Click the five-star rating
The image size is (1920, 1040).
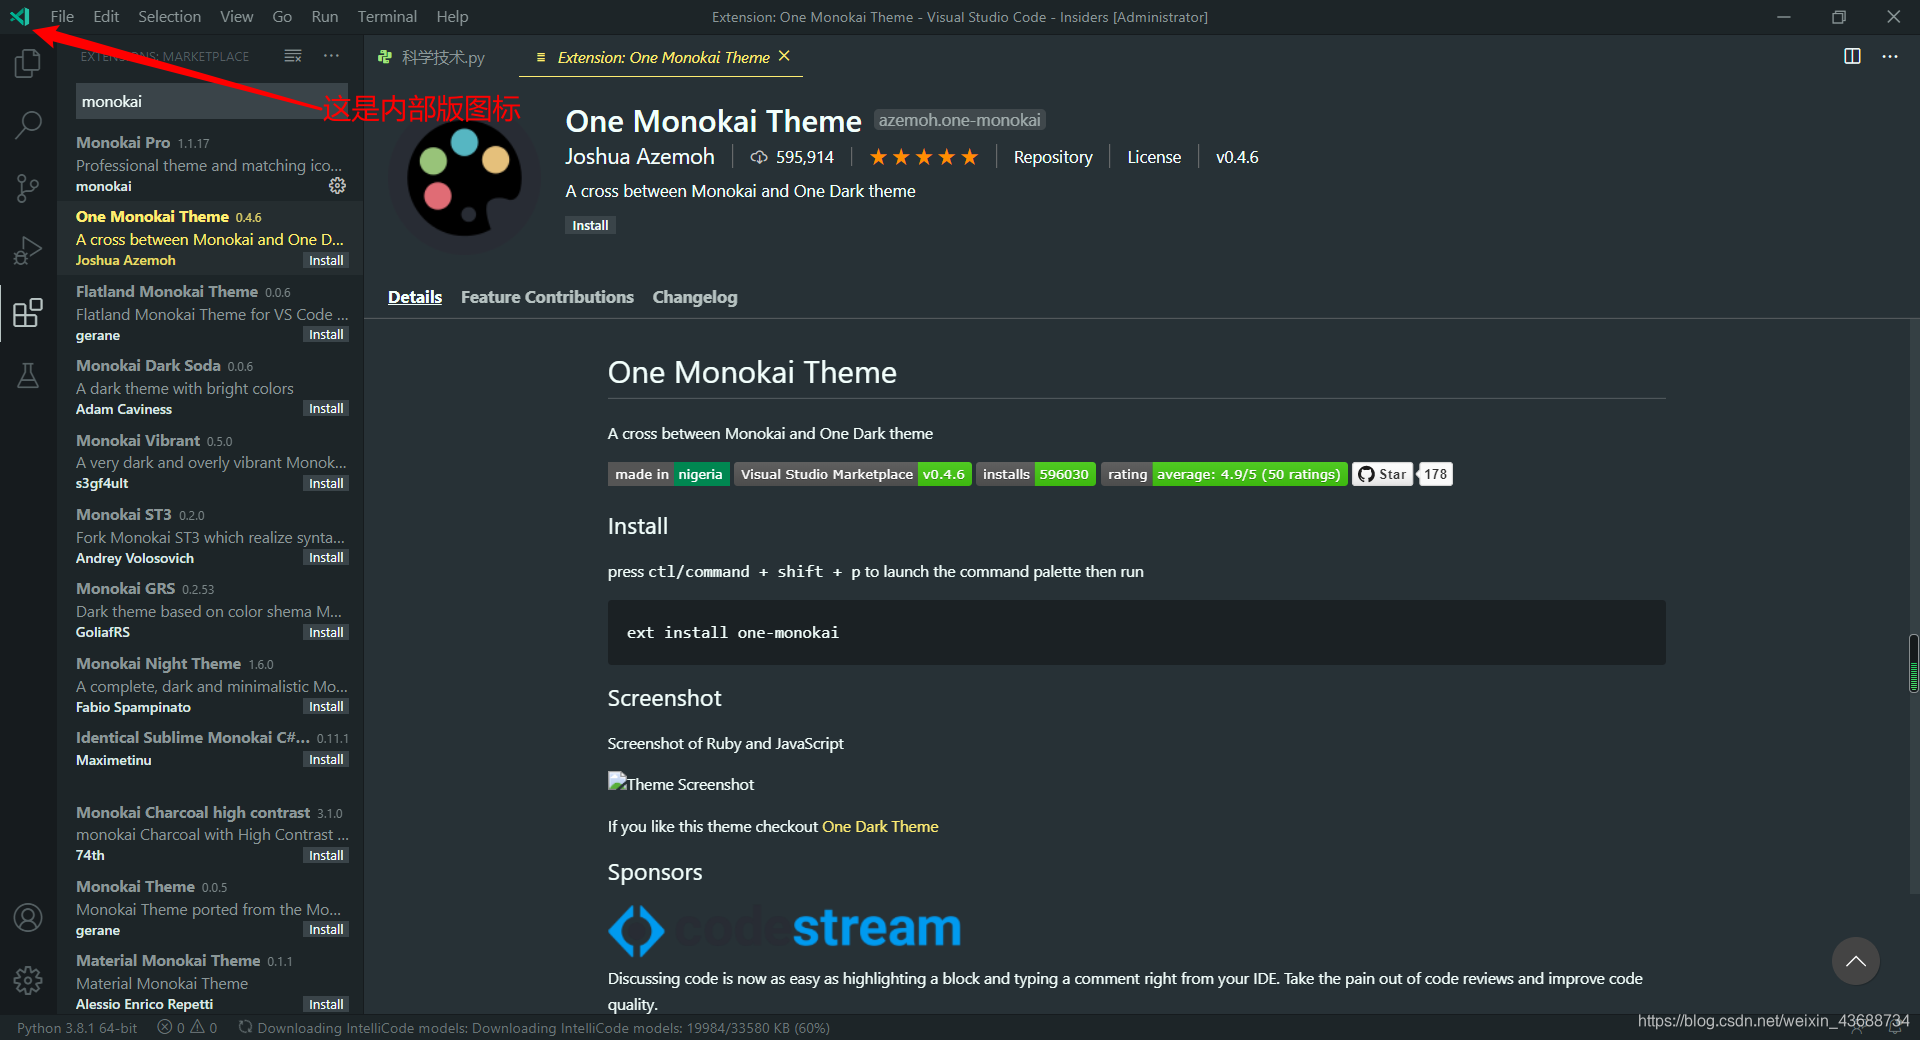924,157
